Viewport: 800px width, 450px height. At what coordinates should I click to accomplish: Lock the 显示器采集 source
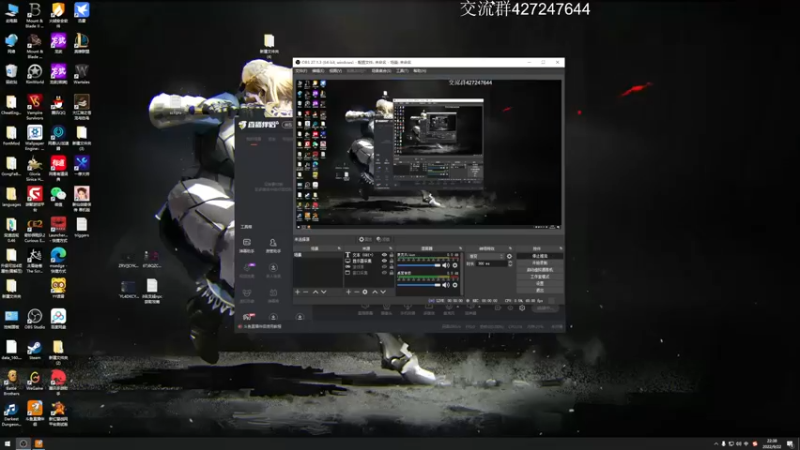[391, 261]
